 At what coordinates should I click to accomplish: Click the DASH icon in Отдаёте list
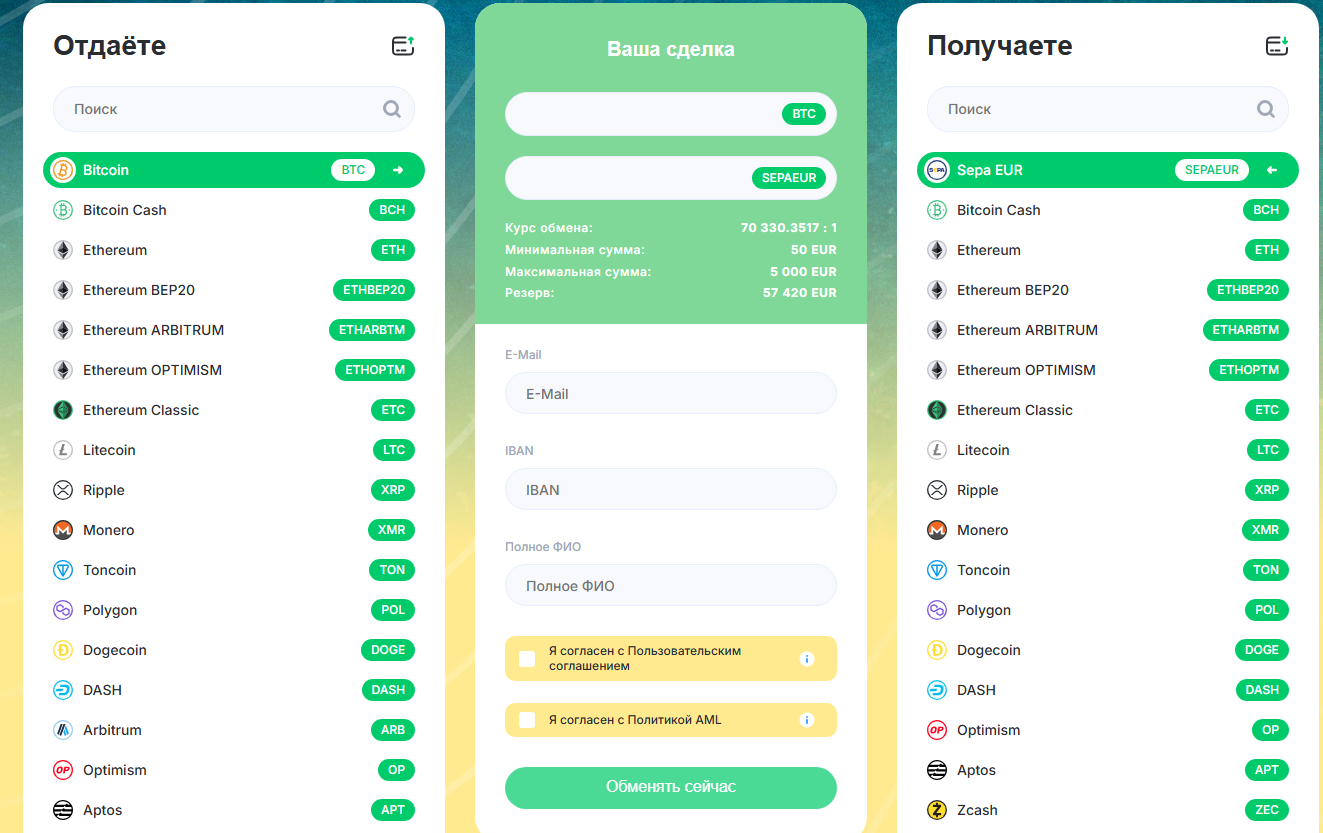tap(63, 690)
